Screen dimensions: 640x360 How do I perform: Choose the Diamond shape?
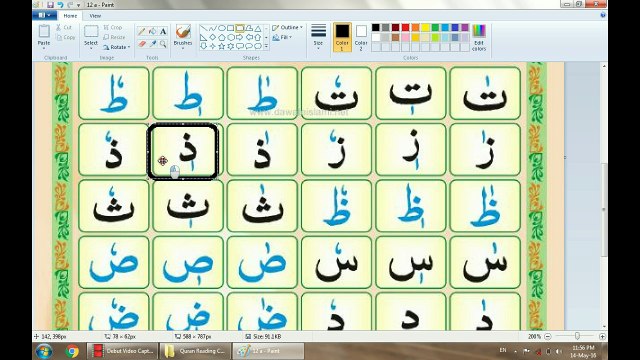[x=213, y=38]
